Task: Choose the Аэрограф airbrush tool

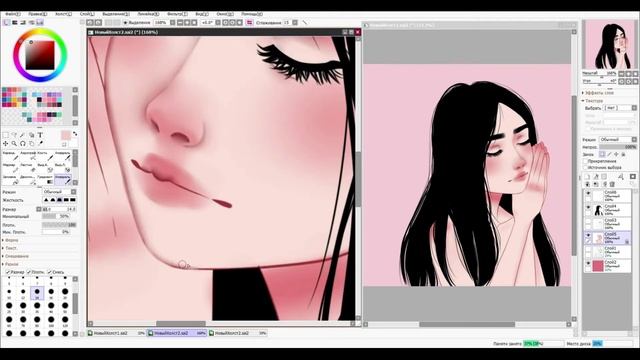Action: [x=27, y=156]
